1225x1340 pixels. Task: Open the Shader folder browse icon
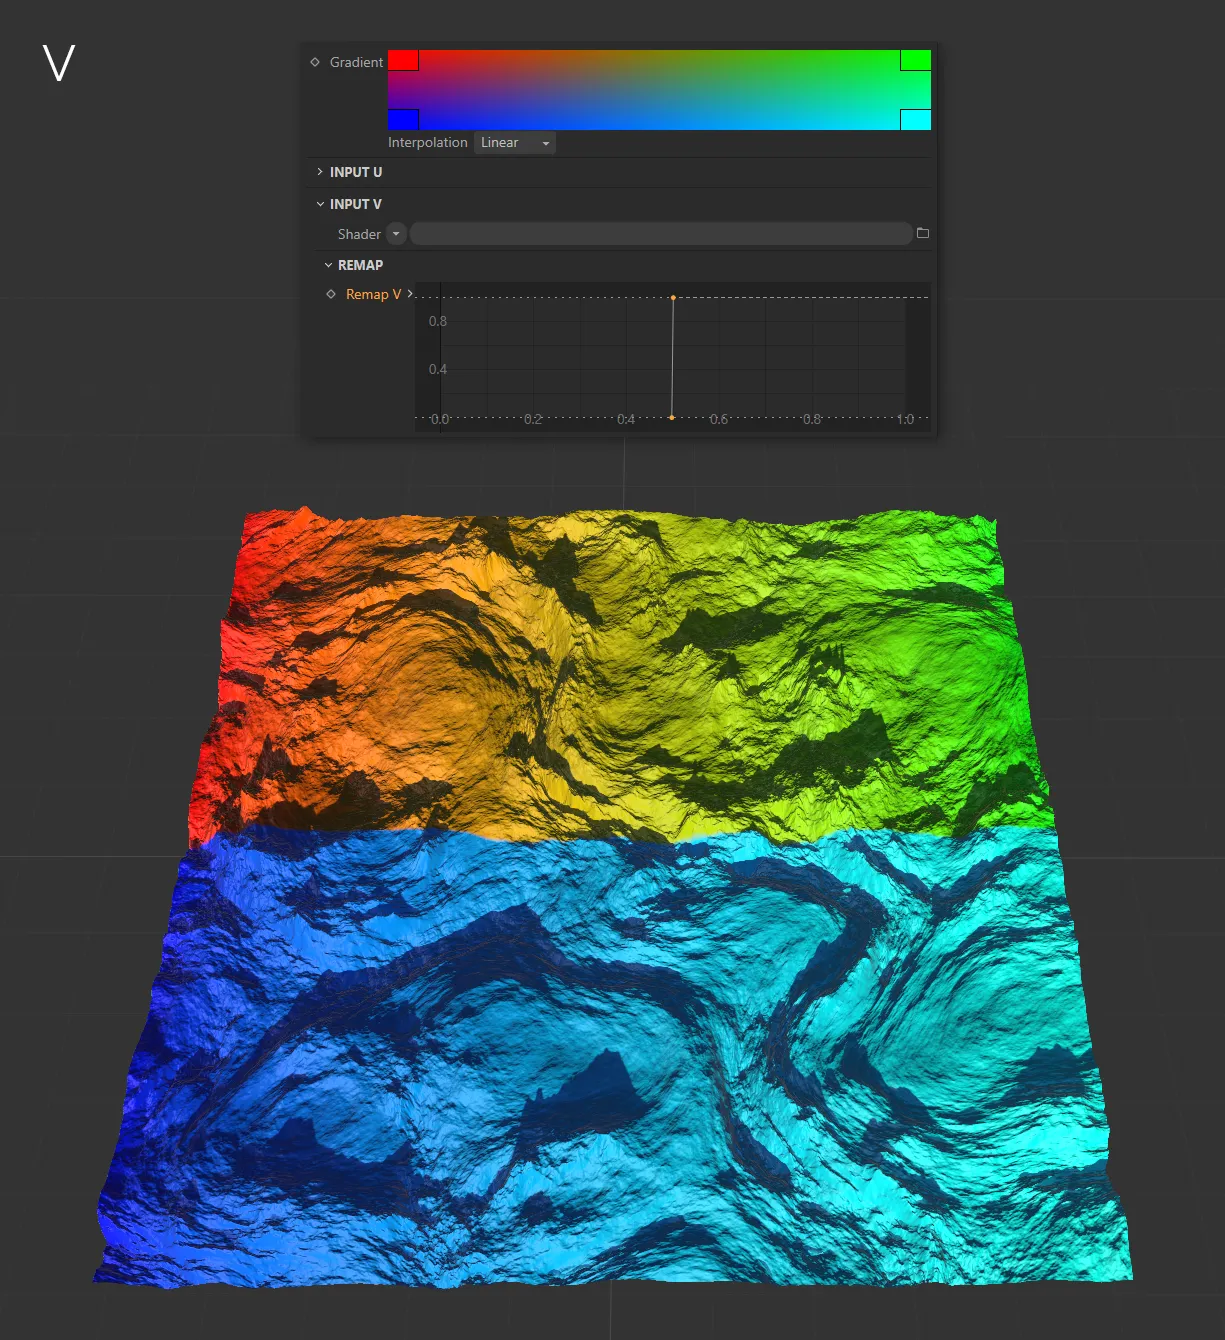tap(923, 233)
